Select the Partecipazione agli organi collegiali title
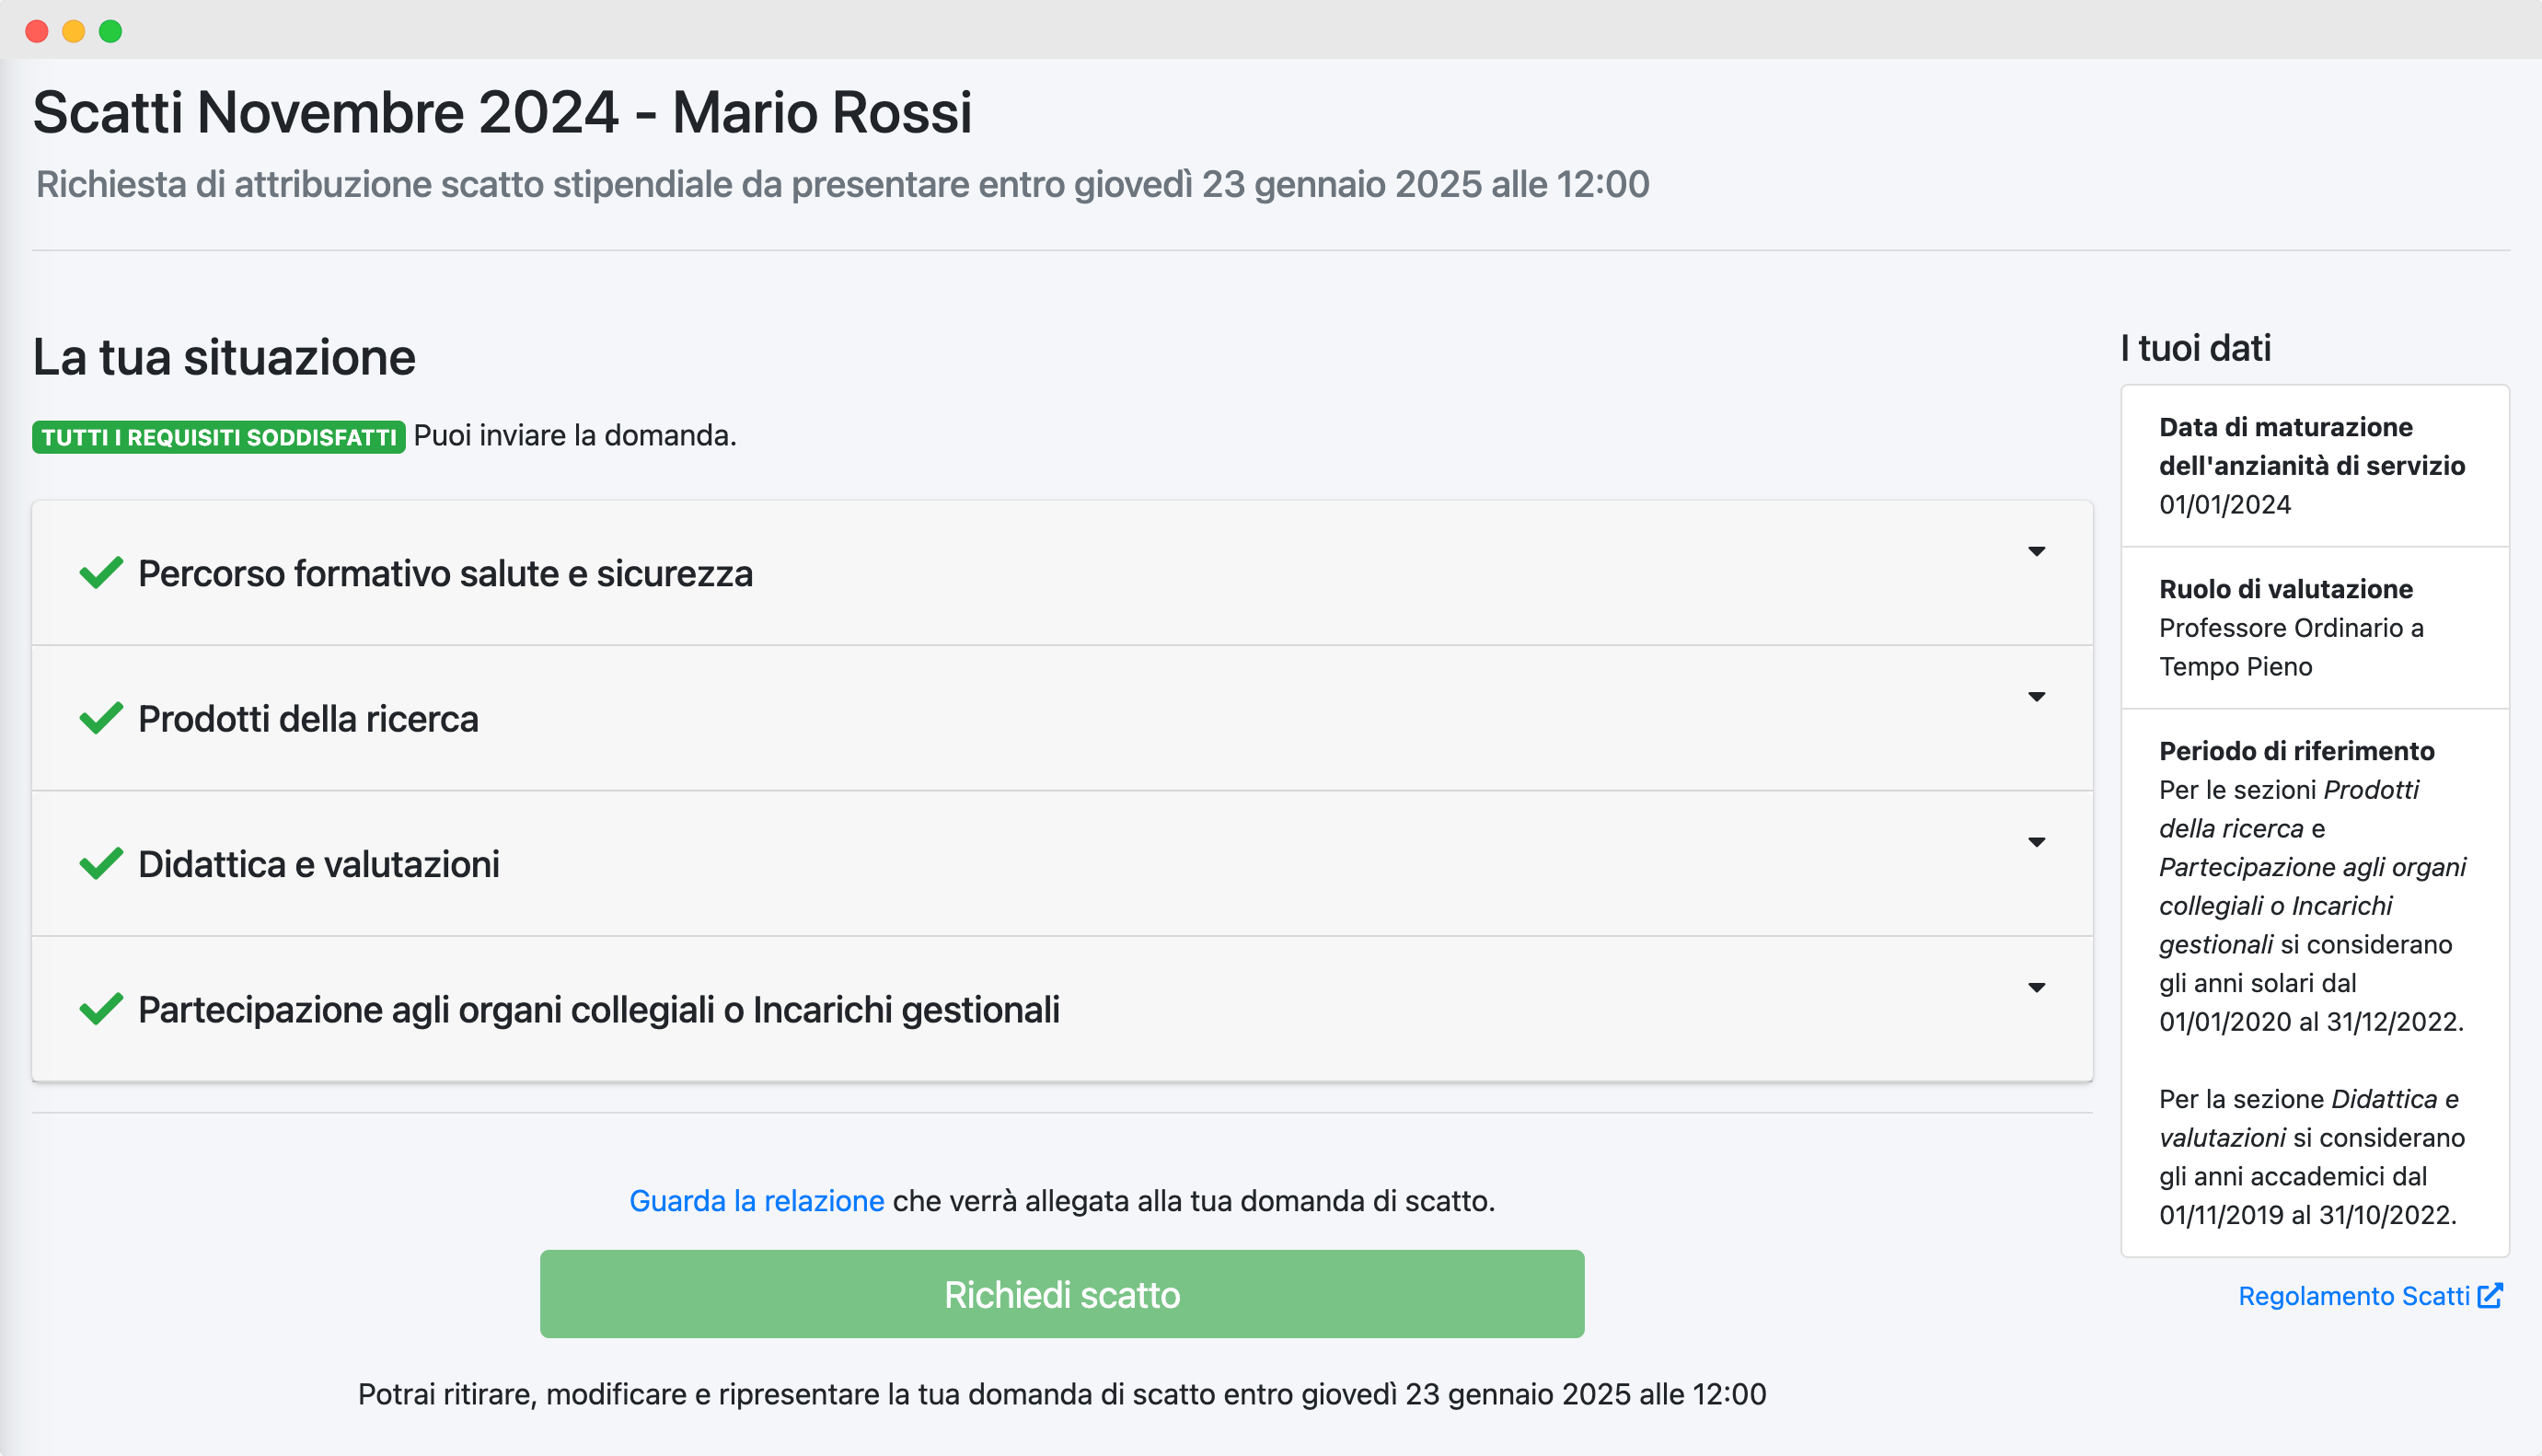The height and width of the screenshot is (1456, 2542). (x=598, y=1010)
